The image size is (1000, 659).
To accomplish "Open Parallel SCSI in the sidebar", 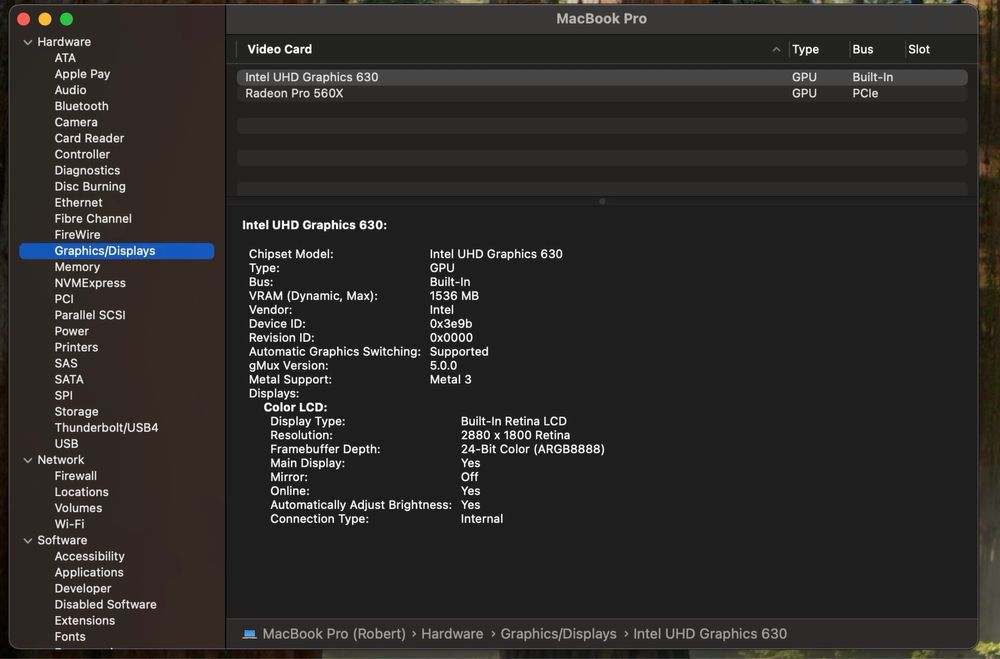I will pos(90,315).
